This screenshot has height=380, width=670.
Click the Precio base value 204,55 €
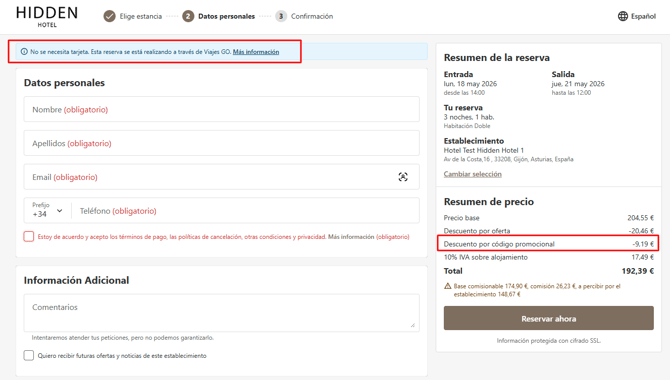[x=641, y=218]
